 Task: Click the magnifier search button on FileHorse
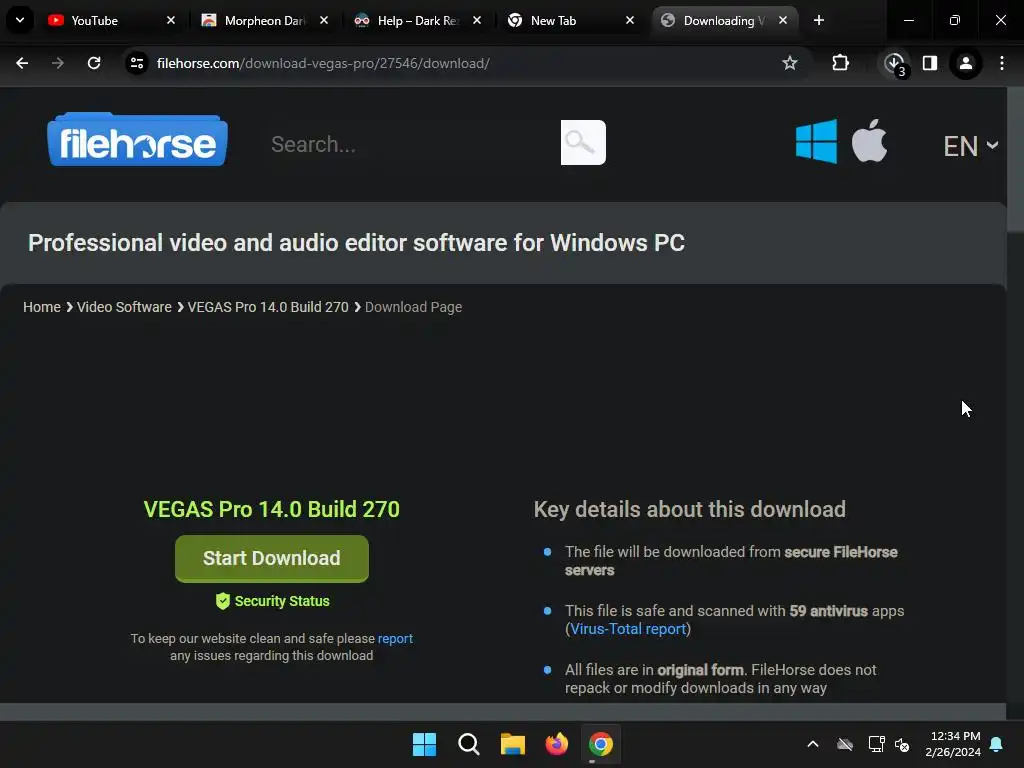tap(583, 142)
